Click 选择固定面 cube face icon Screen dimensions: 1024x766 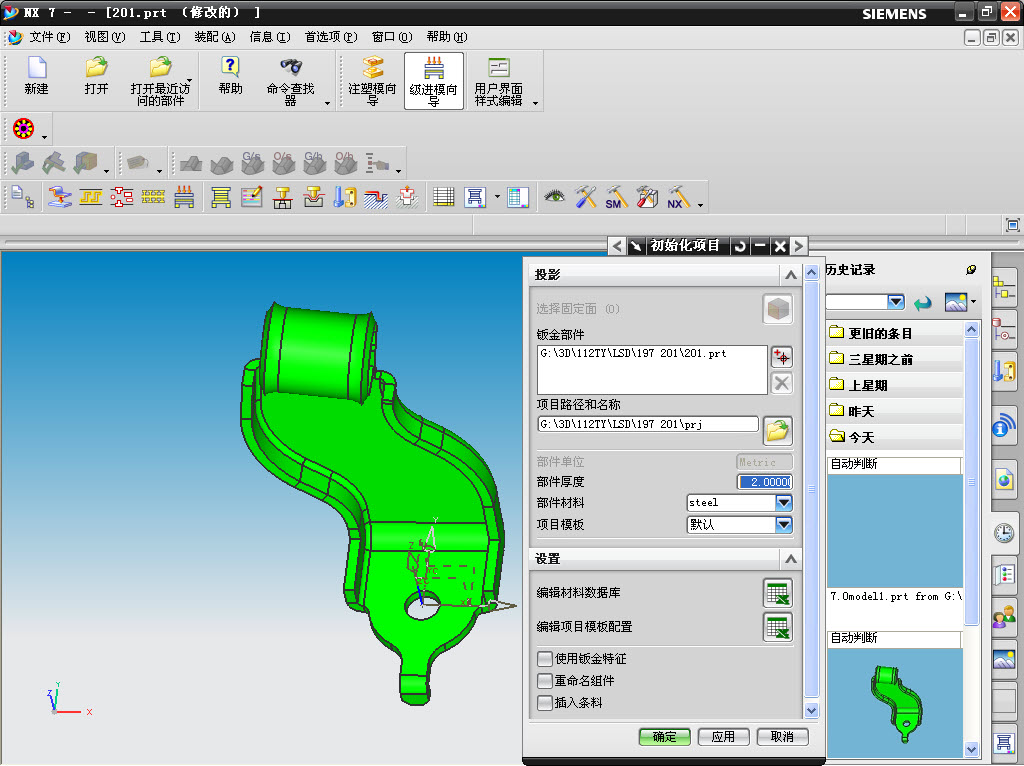(x=778, y=309)
